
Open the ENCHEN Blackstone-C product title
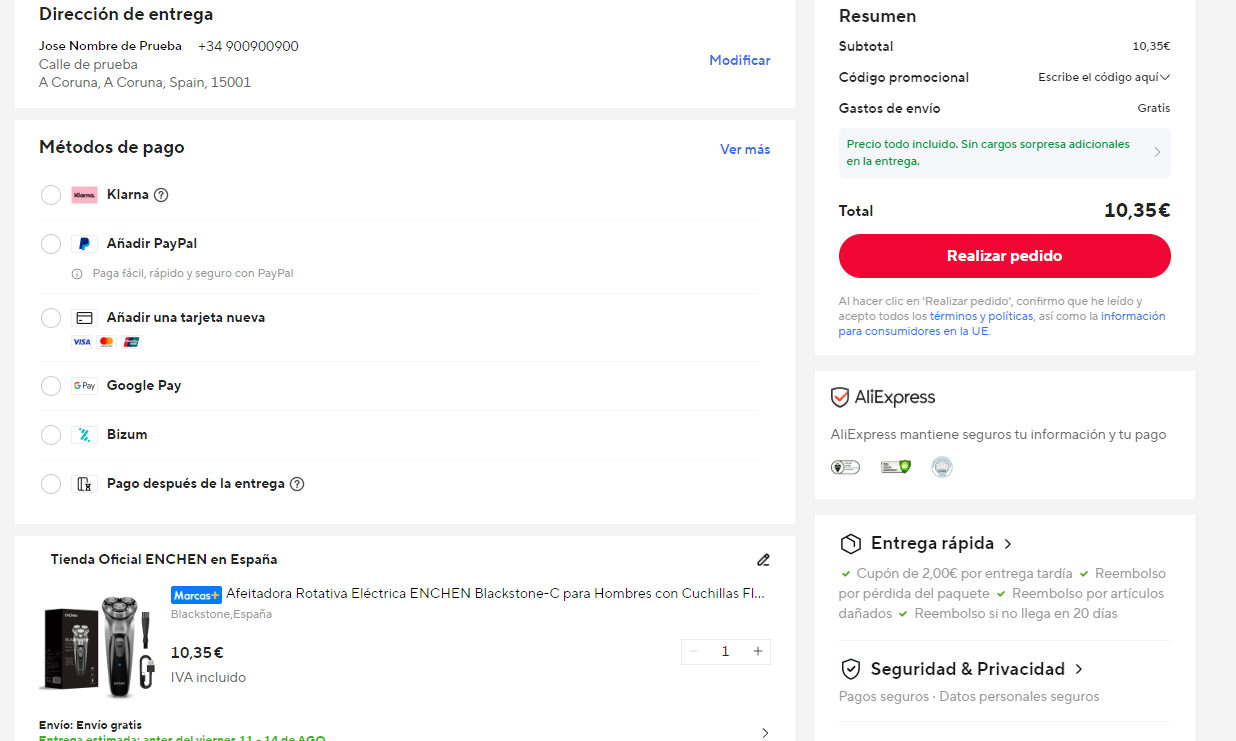click(496, 594)
